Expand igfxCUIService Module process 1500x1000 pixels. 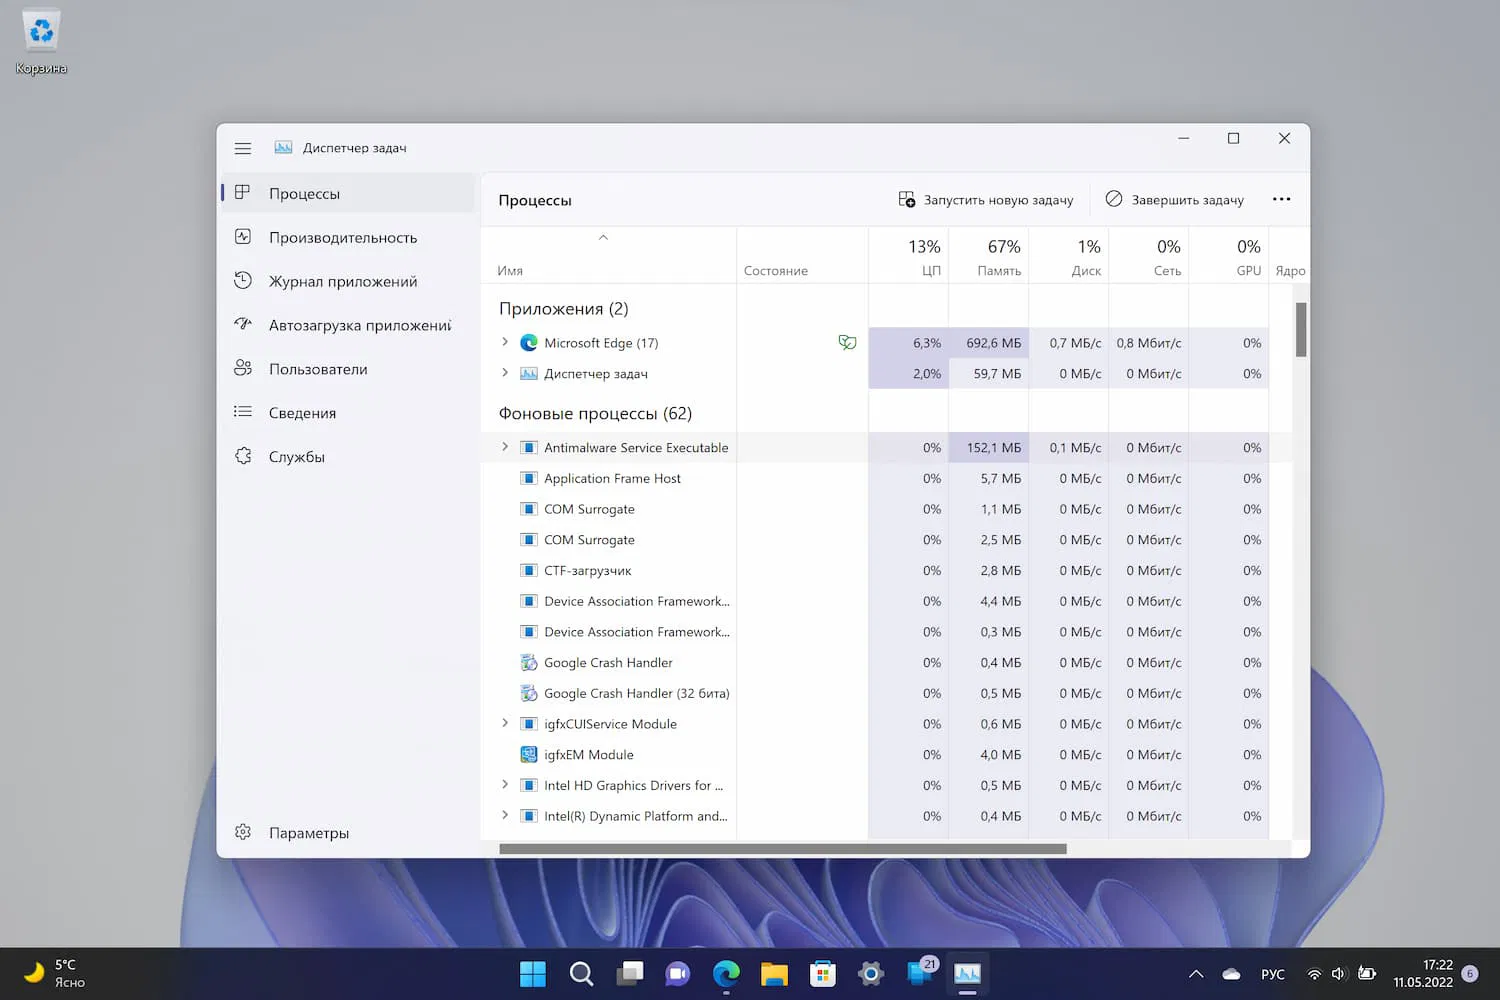505,723
